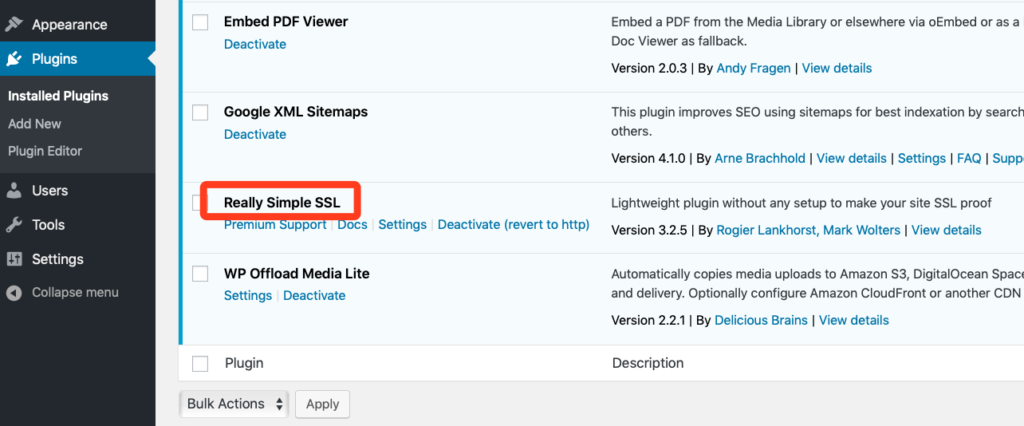Screen dimensions: 1024x426
Task: Click the Plugins plug icon
Action: click(x=14, y=59)
